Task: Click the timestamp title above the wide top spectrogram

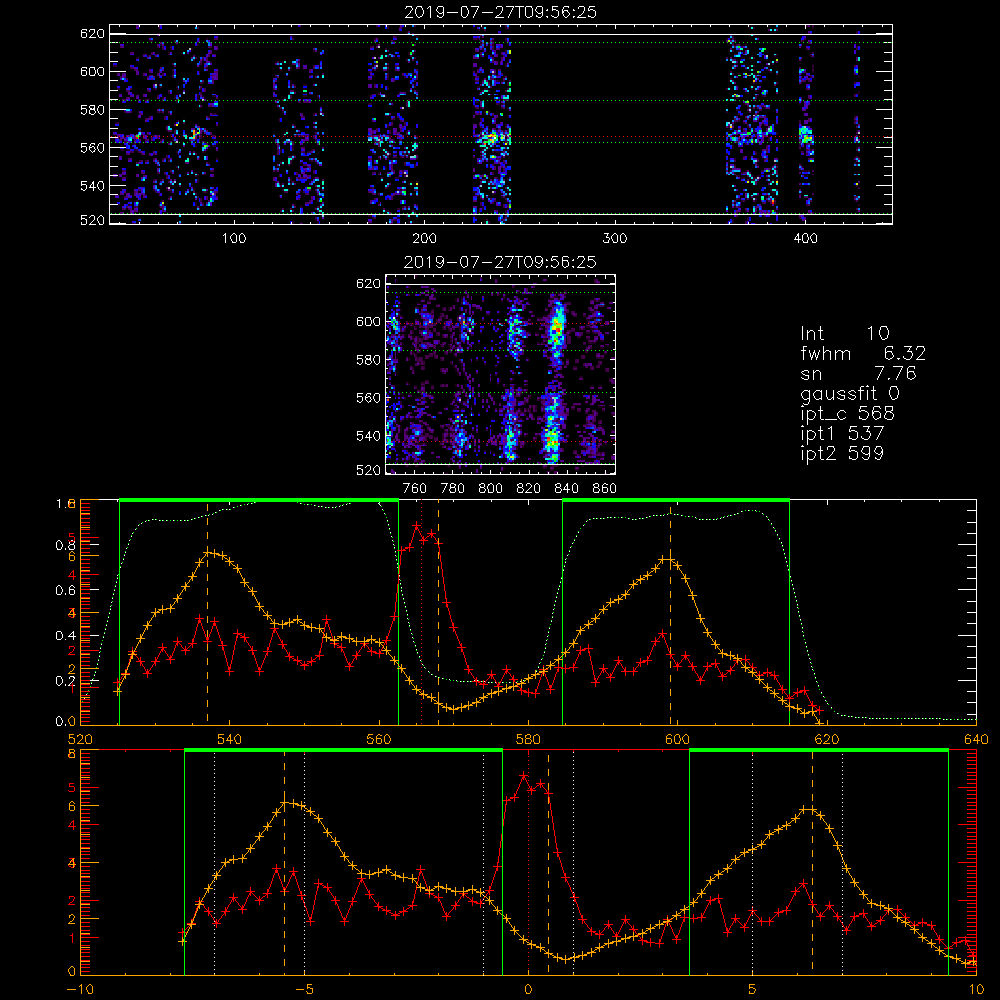Action: coord(500,12)
